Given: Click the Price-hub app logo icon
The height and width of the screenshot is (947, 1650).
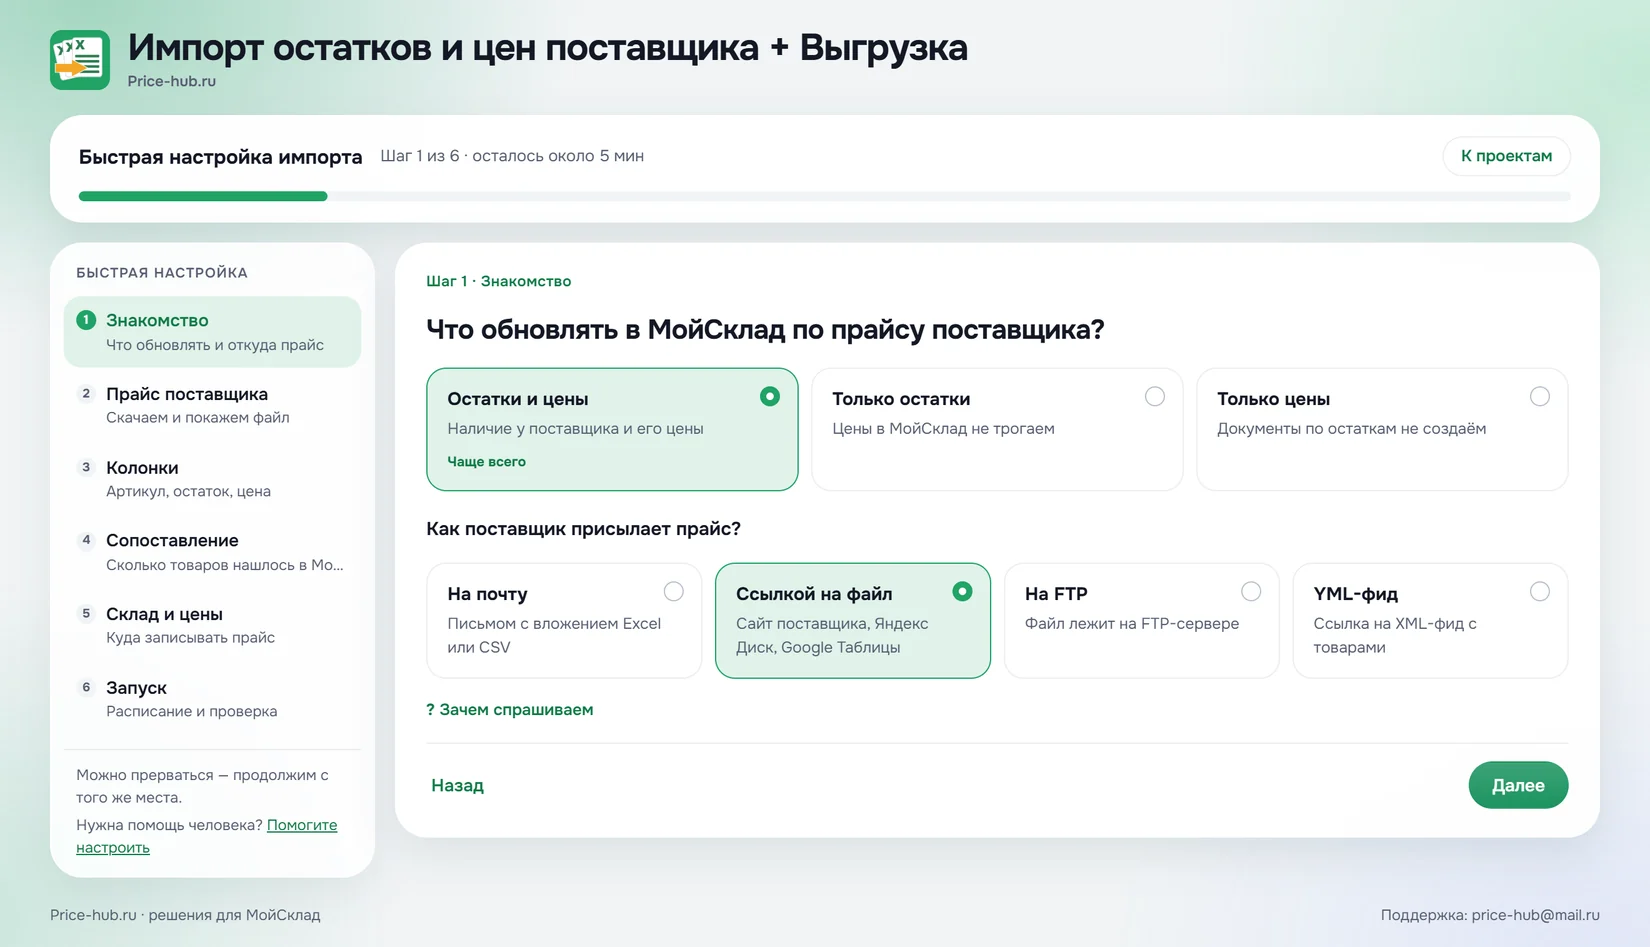Looking at the screenshot, I should [x=80, y=60].
